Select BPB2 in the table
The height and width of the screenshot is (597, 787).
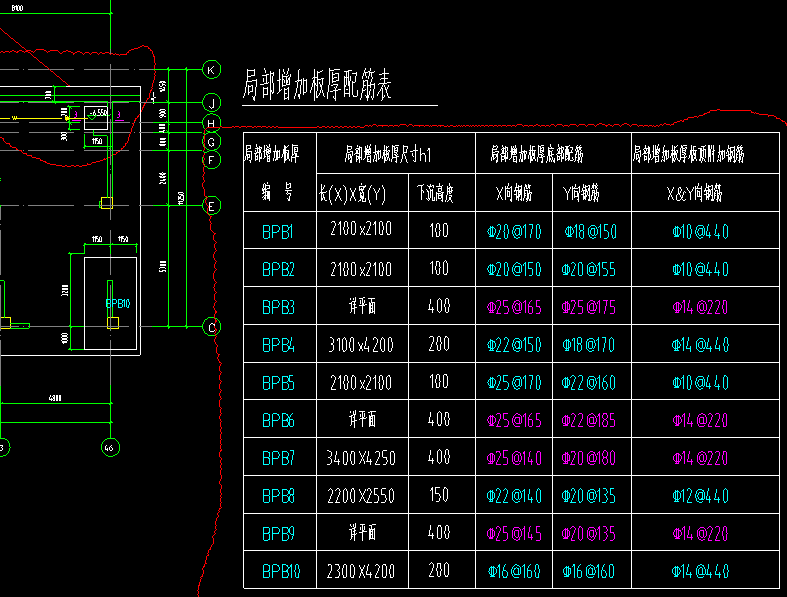click(278, 270)
